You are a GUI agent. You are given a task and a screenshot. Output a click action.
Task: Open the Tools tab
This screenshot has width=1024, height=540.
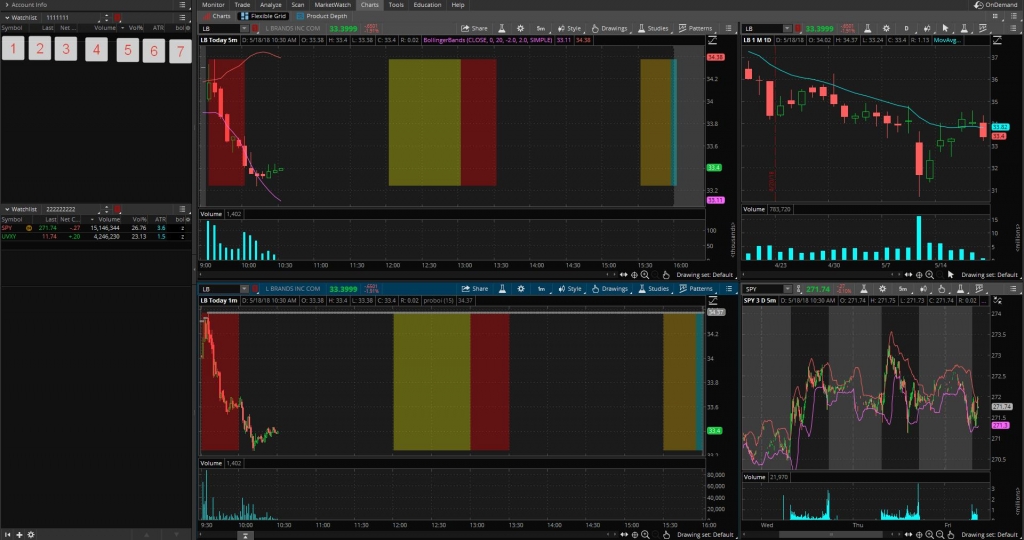396,5
